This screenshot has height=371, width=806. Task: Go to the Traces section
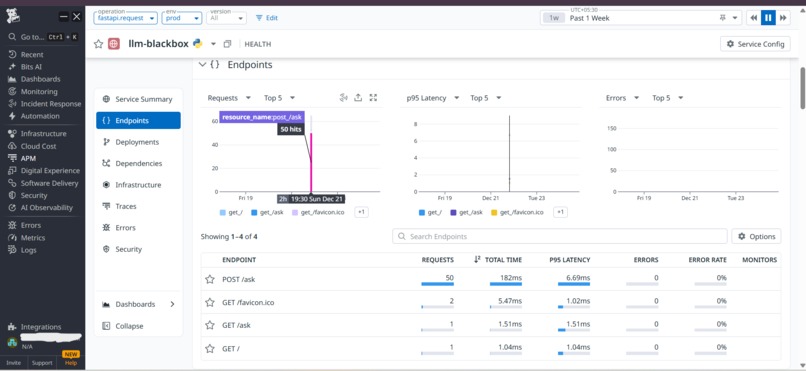(138, 206)
